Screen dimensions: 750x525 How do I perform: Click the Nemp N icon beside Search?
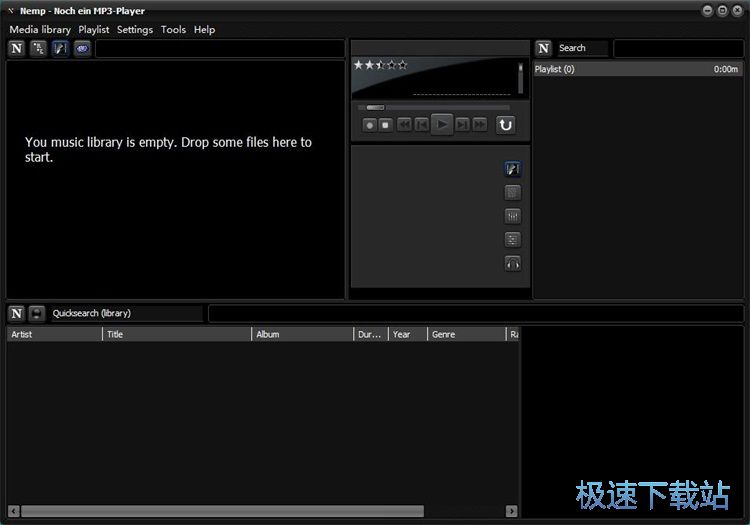543,48
